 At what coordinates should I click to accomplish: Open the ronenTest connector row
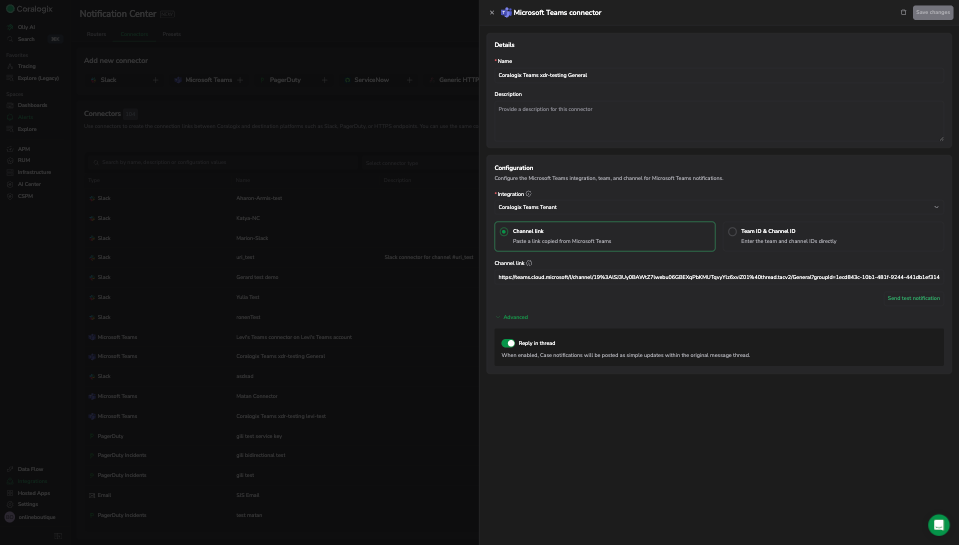[x=282, y=317]
